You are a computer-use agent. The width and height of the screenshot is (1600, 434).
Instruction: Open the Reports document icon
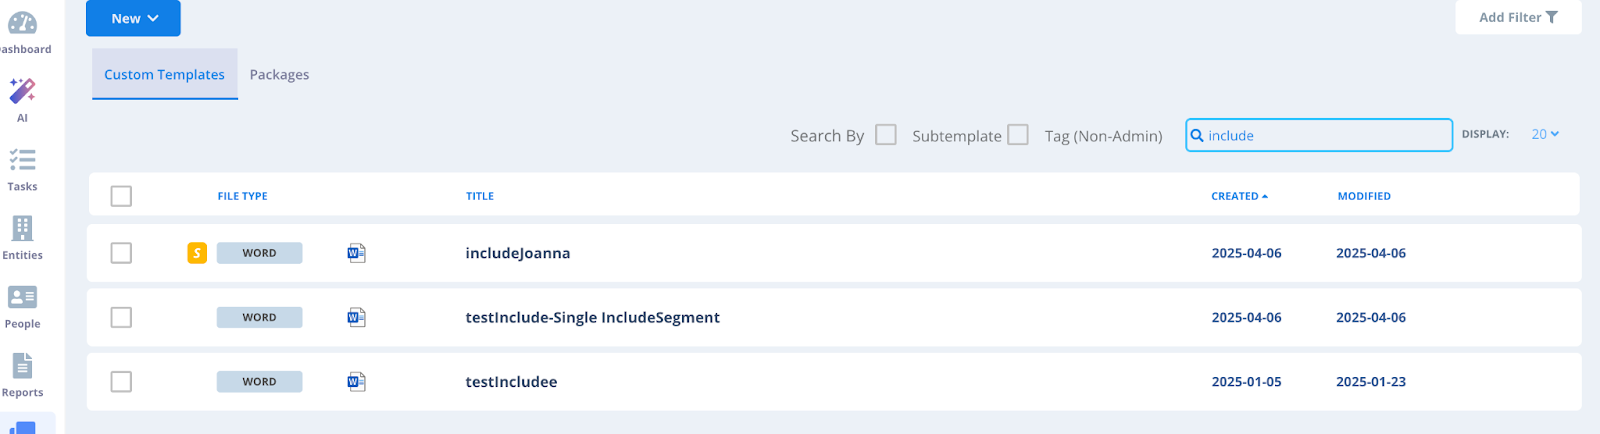[22, 365]
